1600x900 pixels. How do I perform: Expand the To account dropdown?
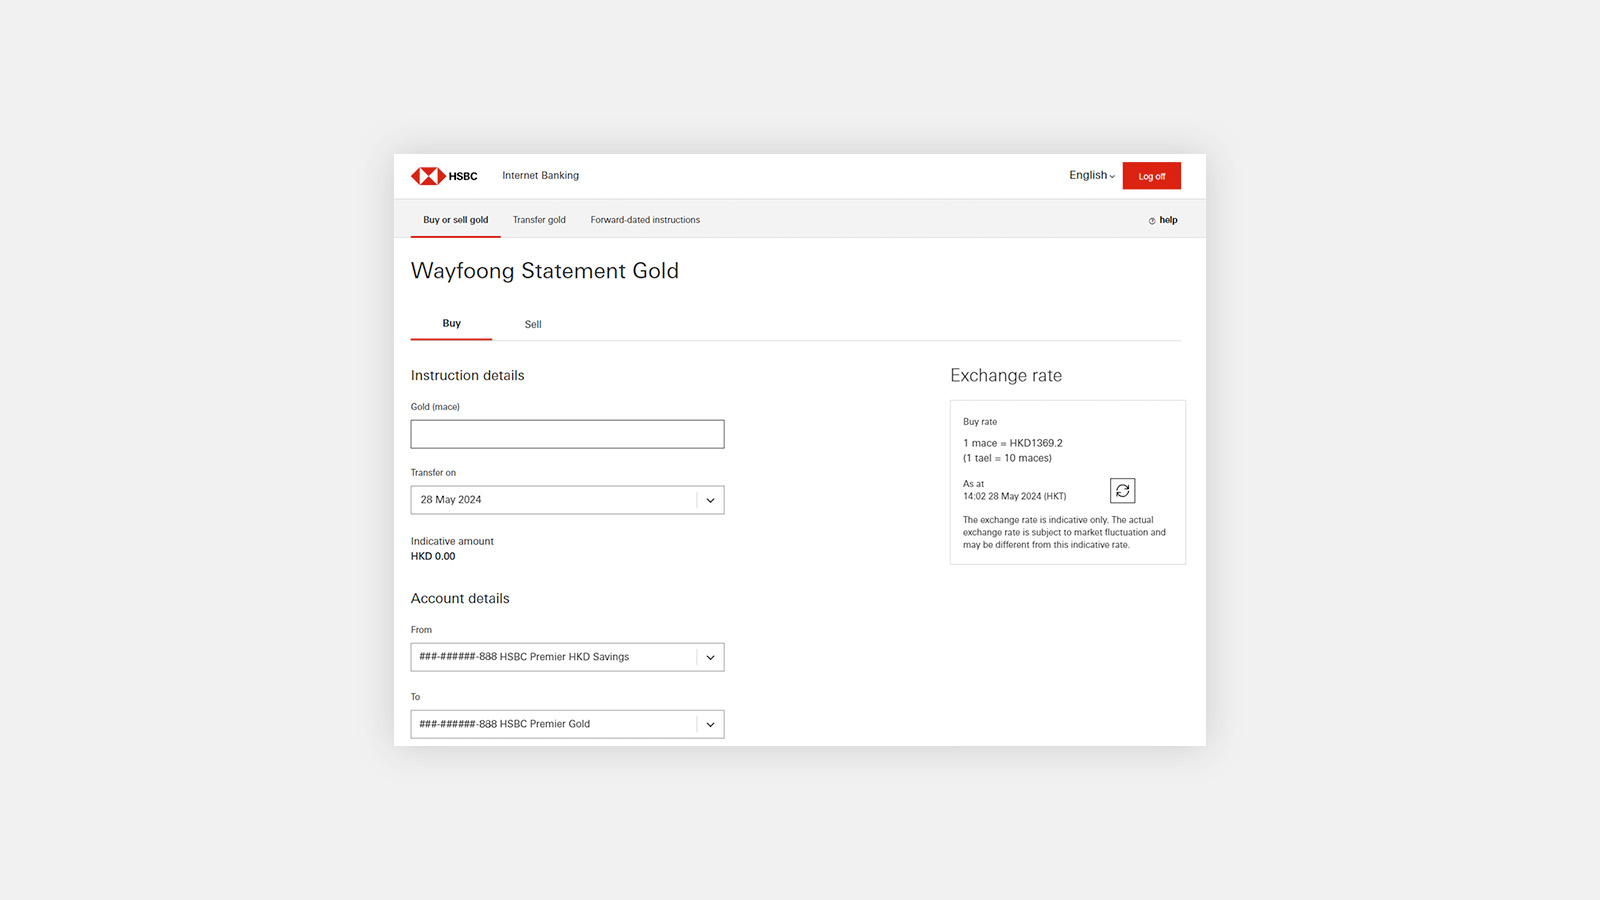pos(567,724)
